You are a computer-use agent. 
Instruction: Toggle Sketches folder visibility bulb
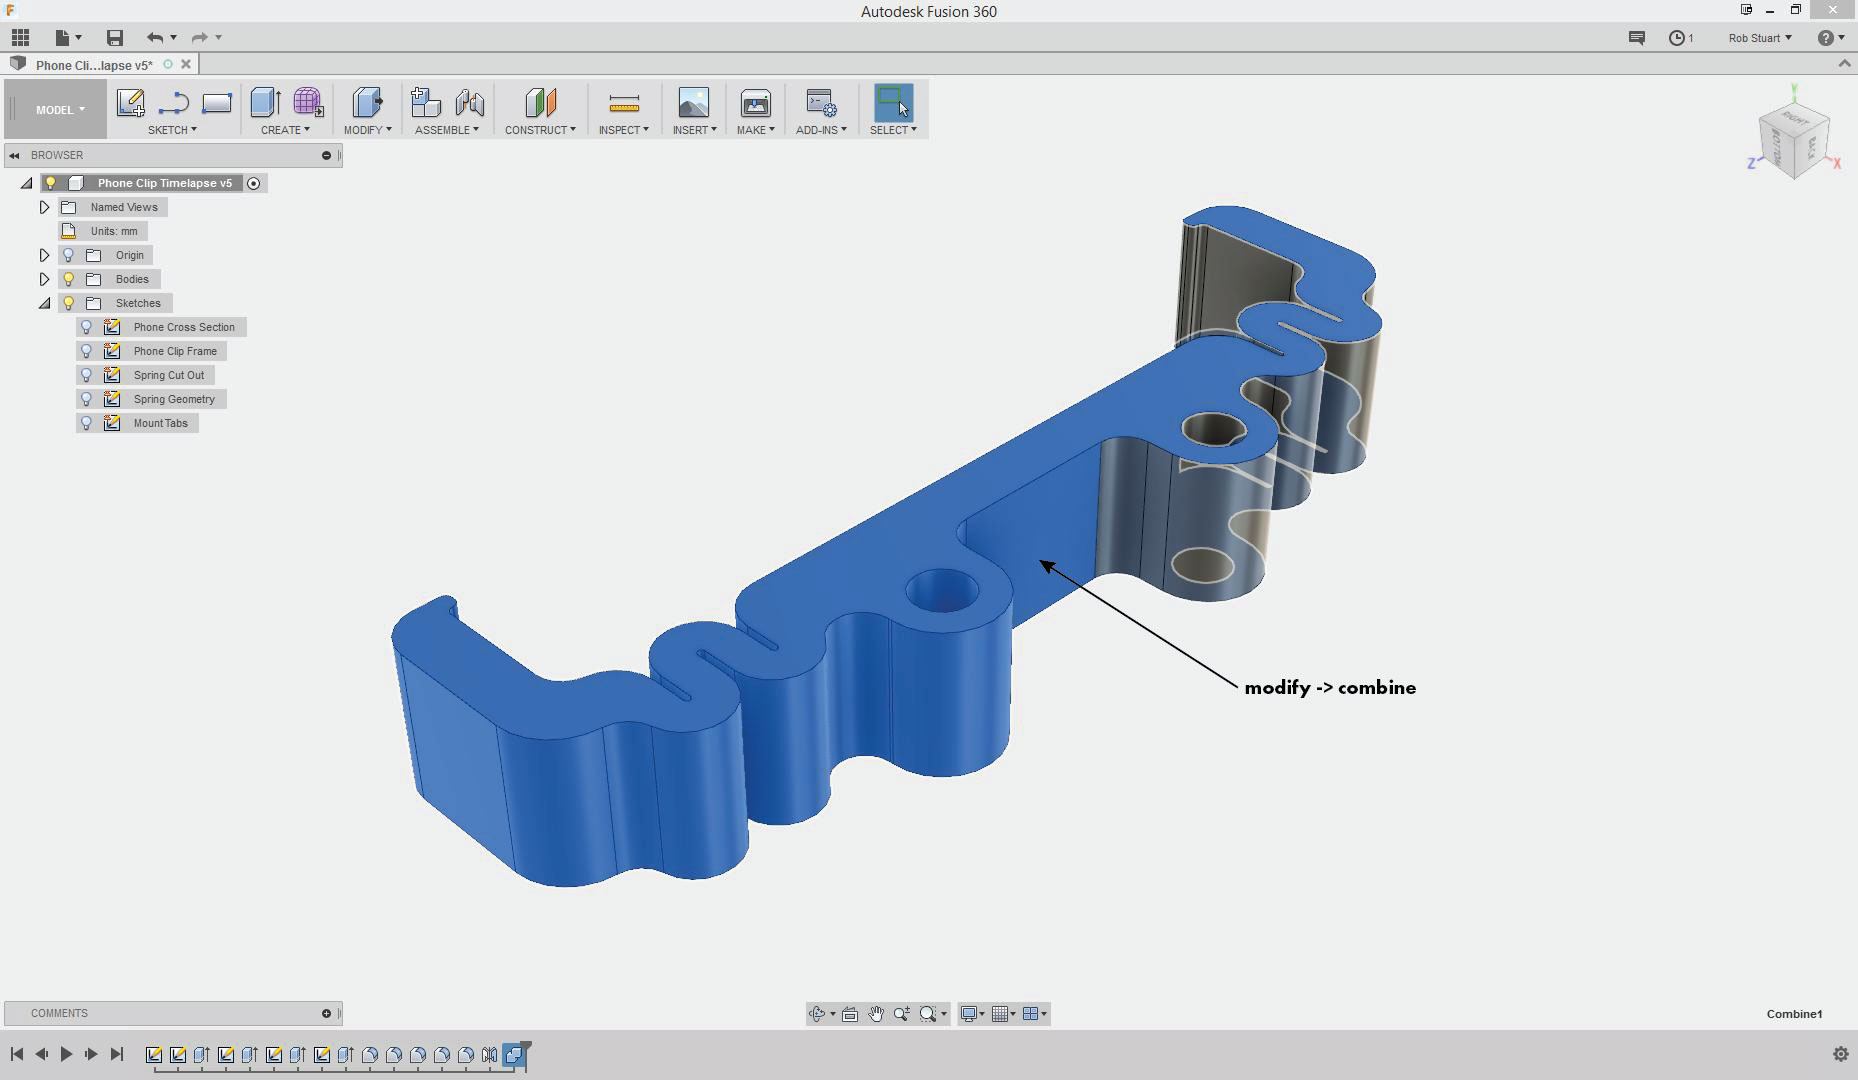(69, 303)
